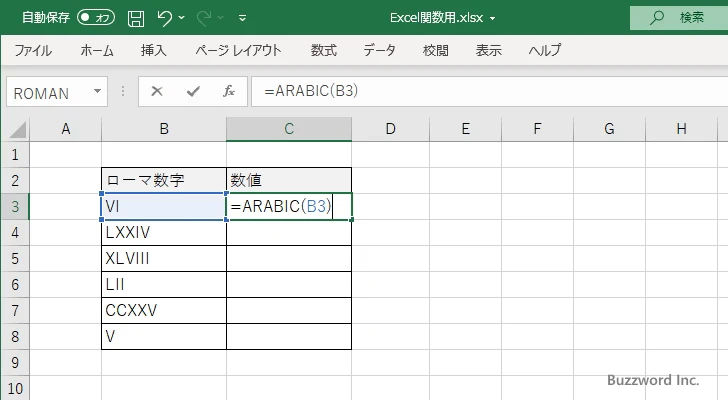Open the Undo history dropdown arrow

coord(182,18)
